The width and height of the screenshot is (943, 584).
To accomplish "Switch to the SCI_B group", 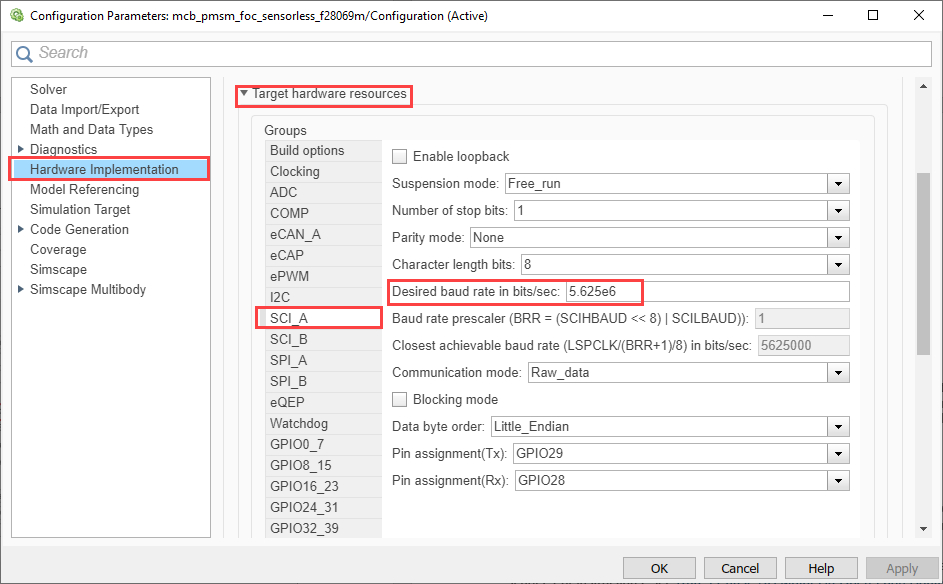I will click(x=289, y=339).
